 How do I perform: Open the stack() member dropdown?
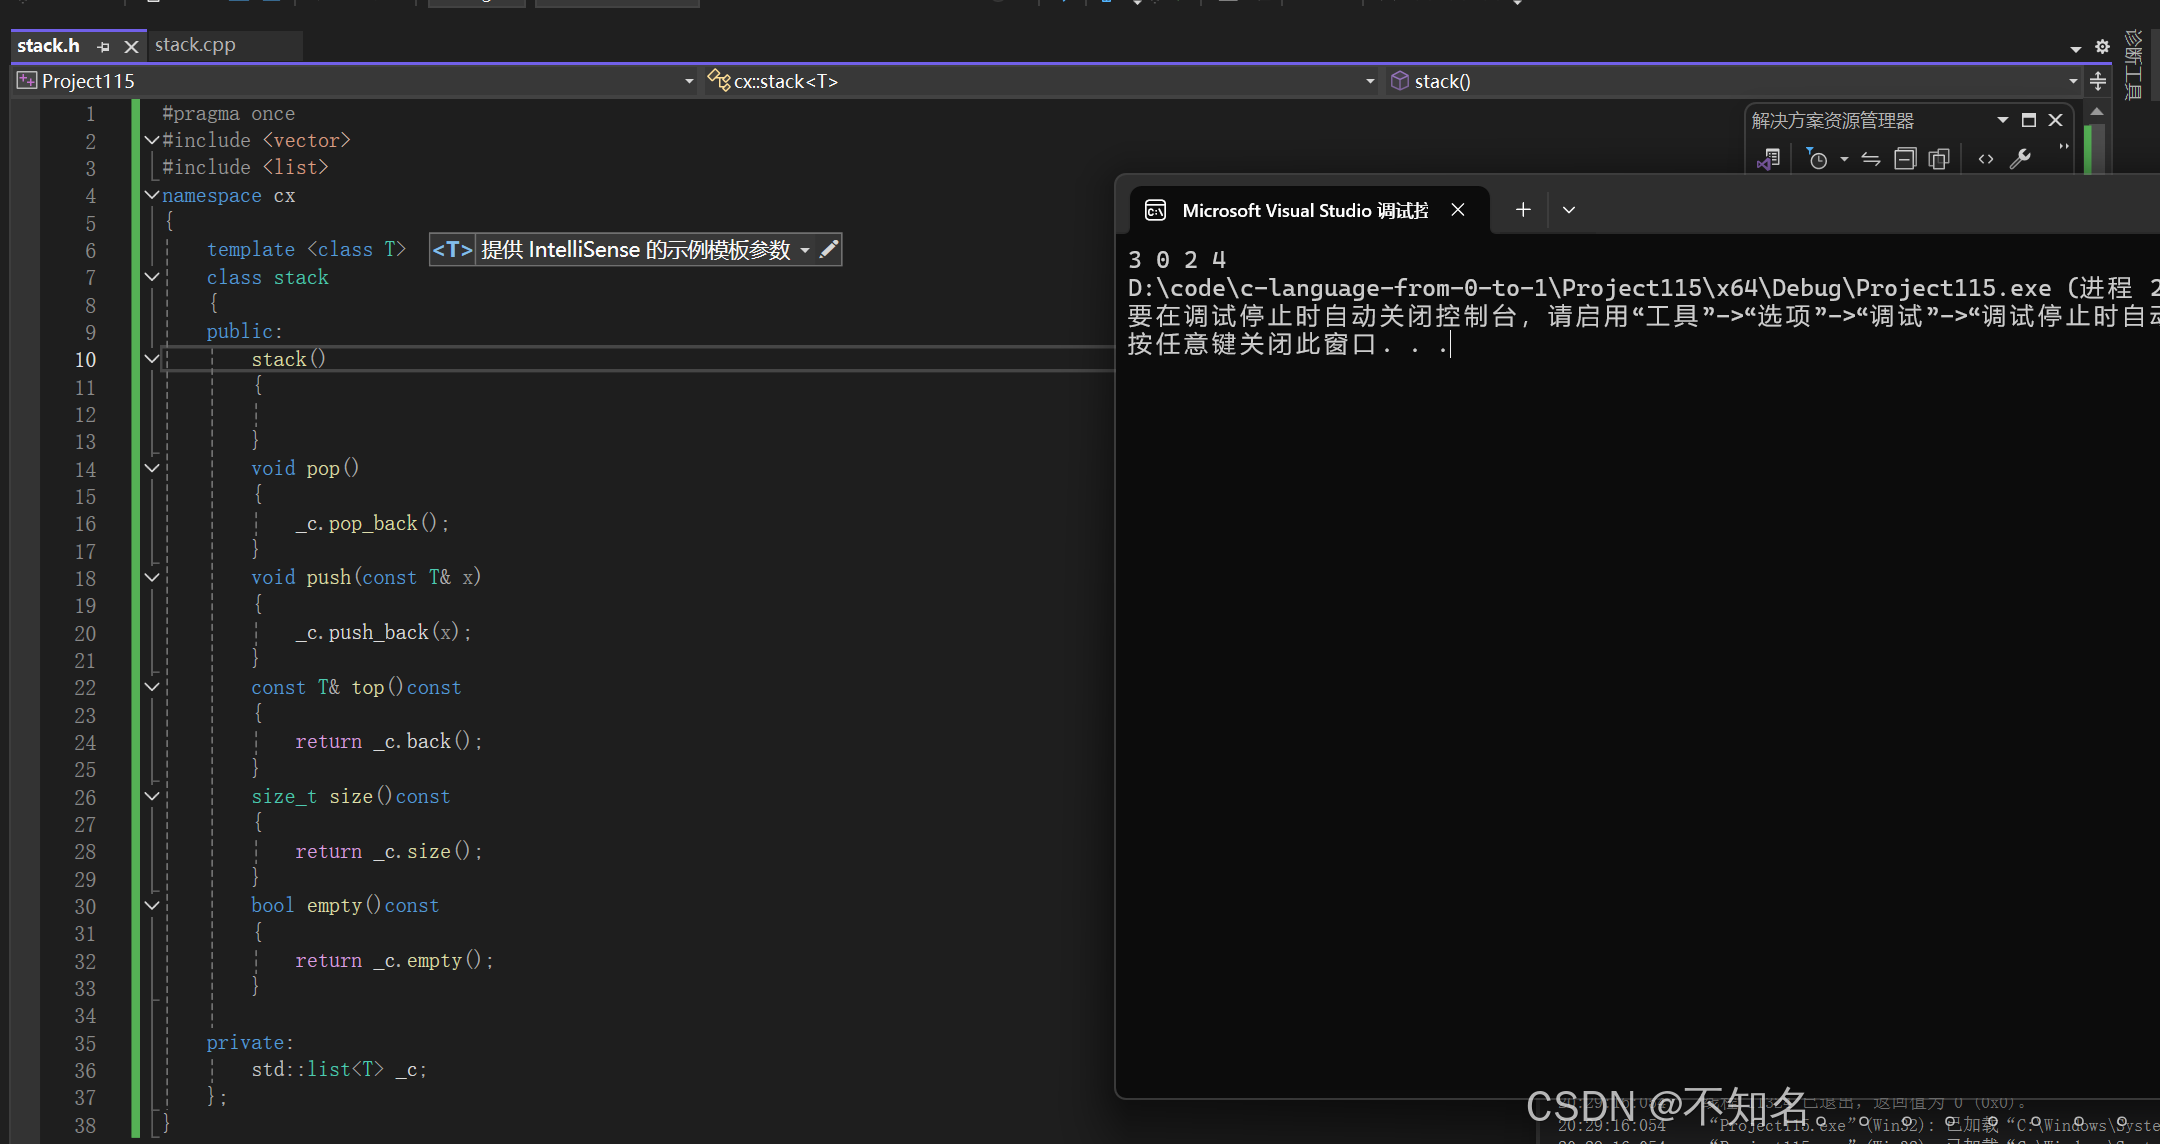point(2072,81)
